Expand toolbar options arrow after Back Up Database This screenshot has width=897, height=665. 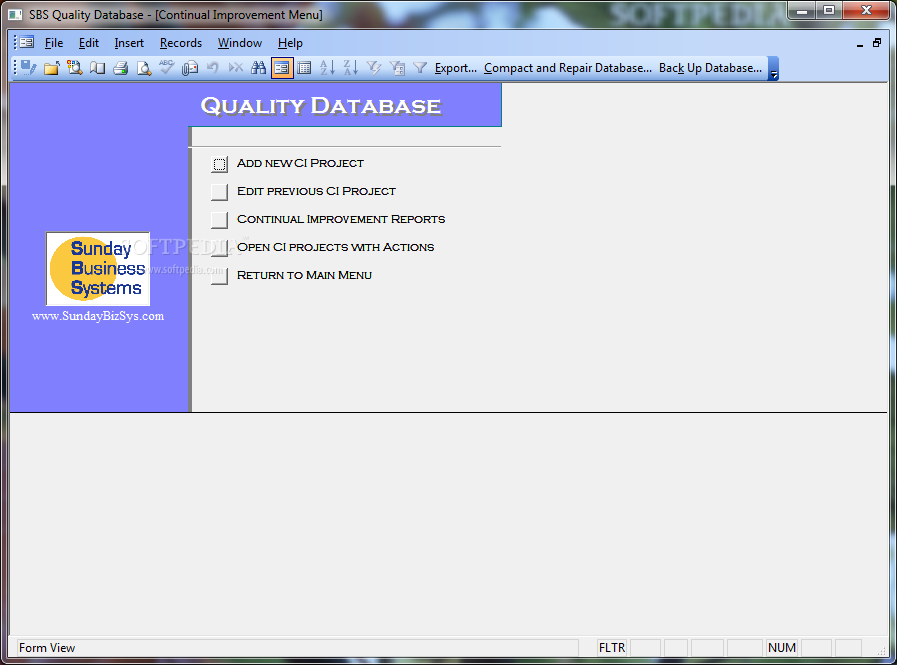[x=773, y=68]
